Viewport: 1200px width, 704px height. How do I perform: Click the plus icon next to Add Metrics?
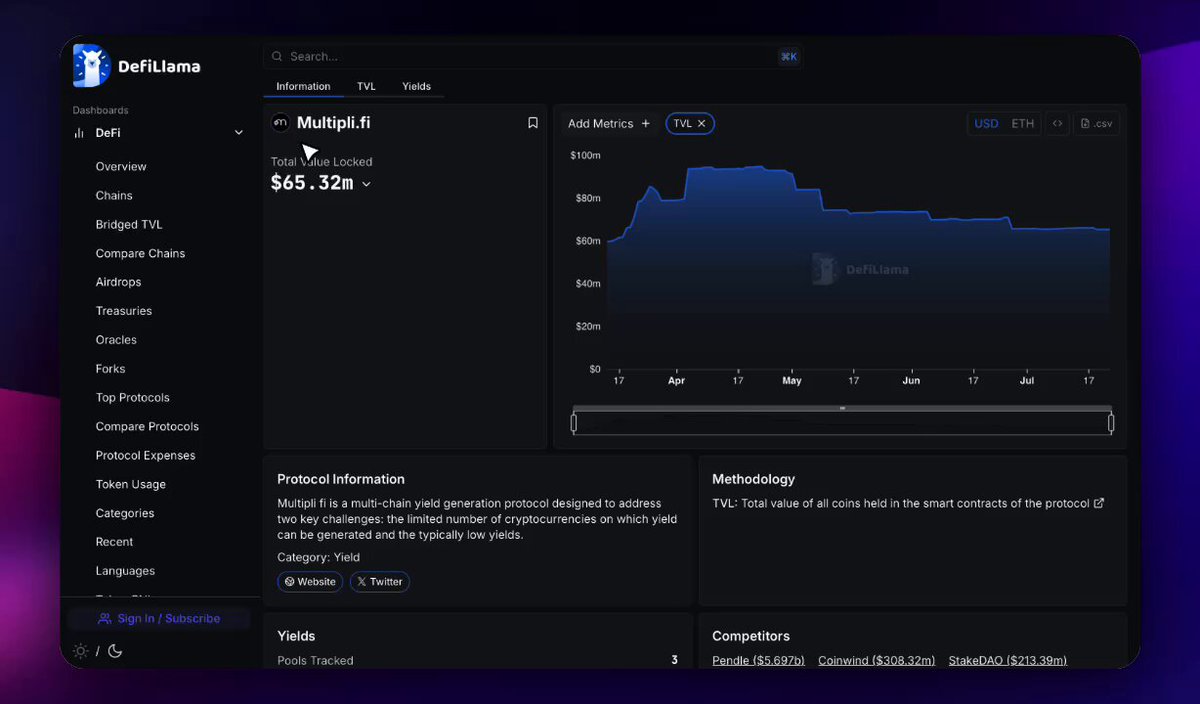pyautogui.click(x=646, y=124)
